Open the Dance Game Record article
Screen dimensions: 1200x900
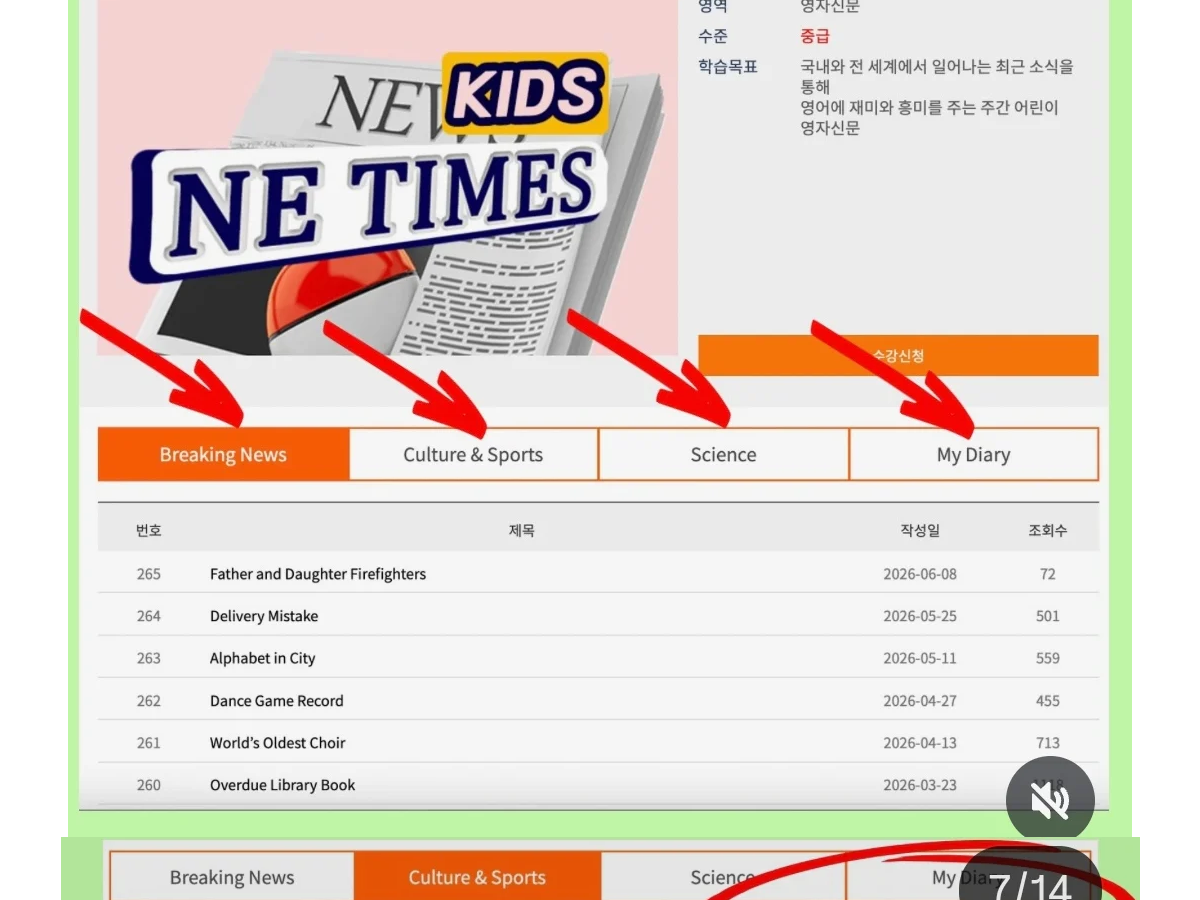click(276, 701)
